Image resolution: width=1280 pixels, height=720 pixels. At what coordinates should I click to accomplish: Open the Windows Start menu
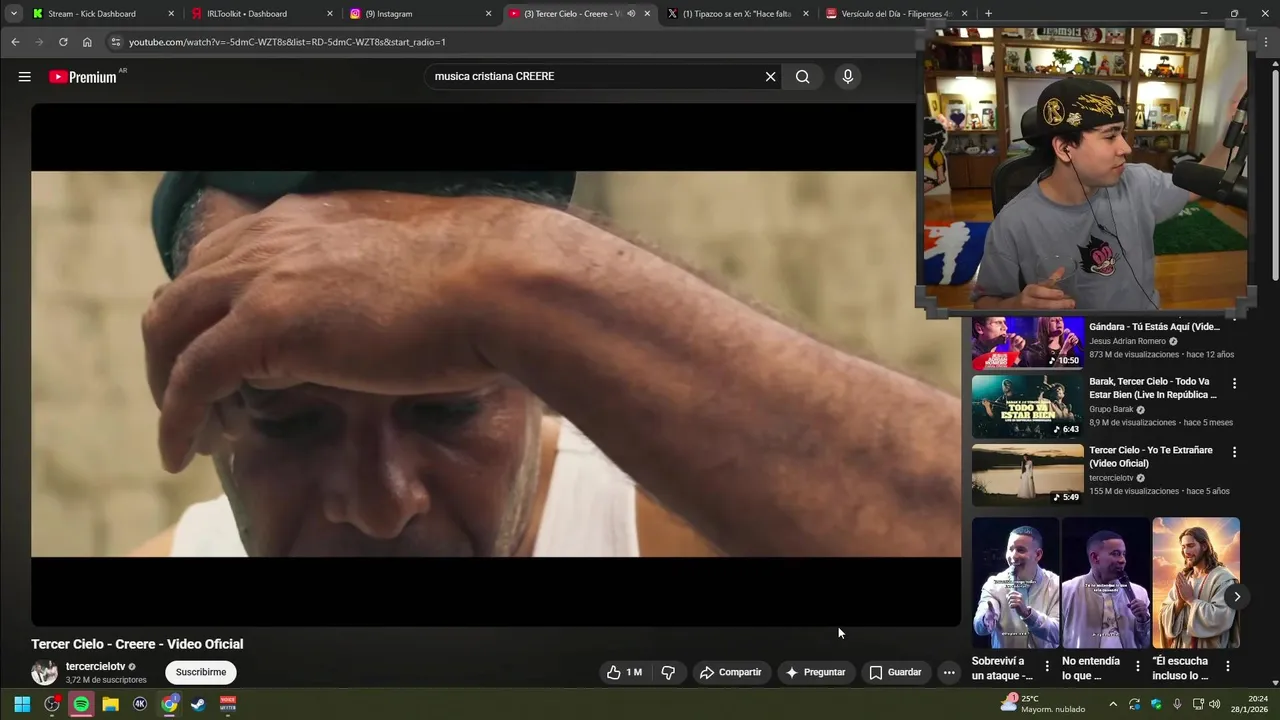[x=22, y=704]
